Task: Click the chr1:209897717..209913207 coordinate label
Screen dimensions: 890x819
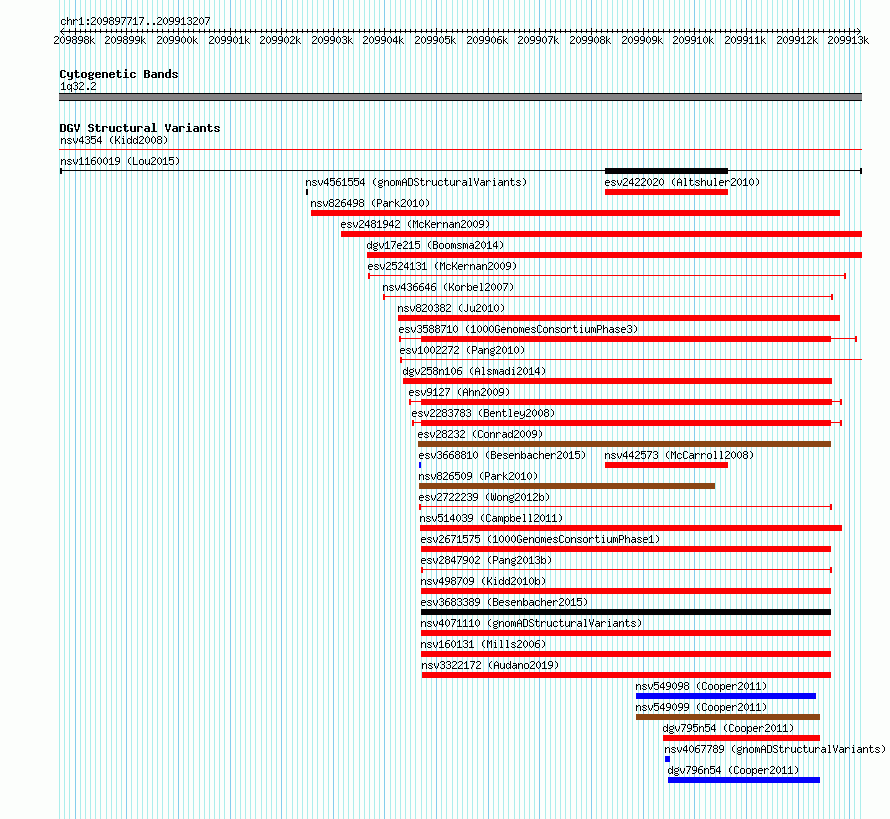Action: pyautogui.click(x=135, y=21)
